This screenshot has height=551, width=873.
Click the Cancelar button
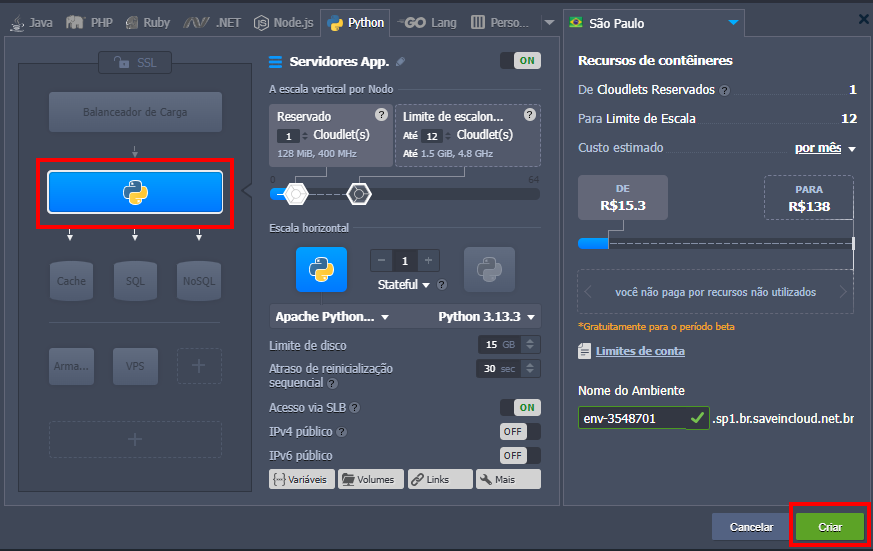751,527
